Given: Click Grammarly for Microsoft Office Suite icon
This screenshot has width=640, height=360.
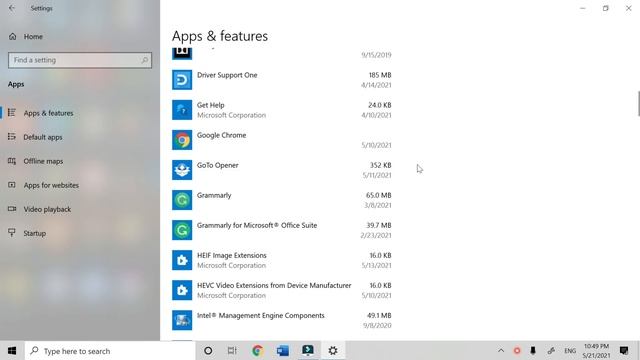Looking at the screenshot, I should coord(182,230).
